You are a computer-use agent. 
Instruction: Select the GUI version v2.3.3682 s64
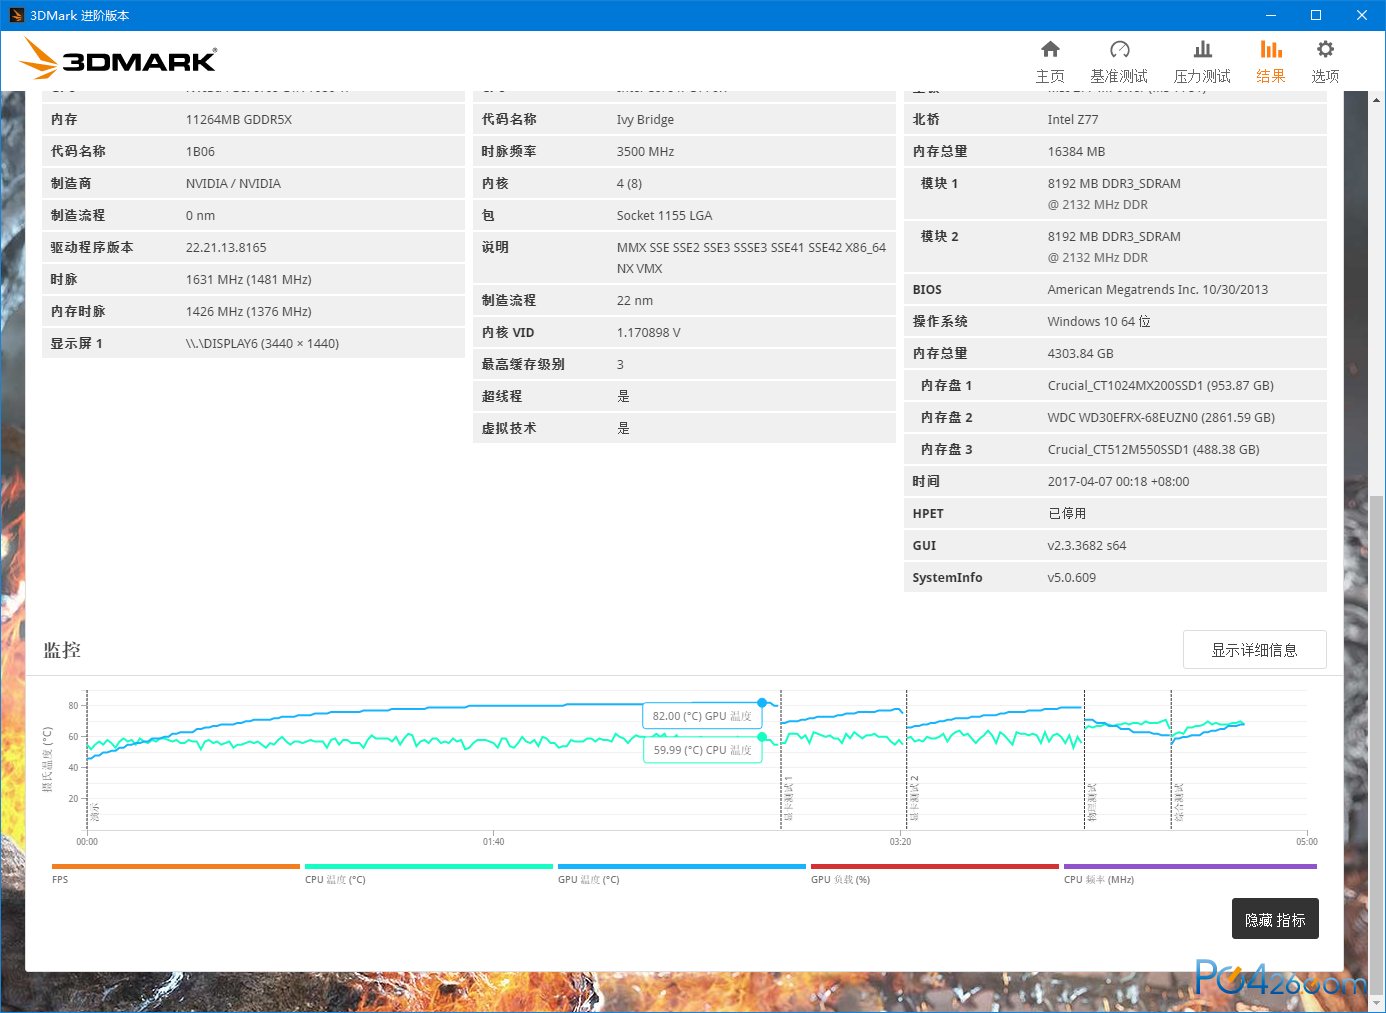click(x=1087, y=546)
